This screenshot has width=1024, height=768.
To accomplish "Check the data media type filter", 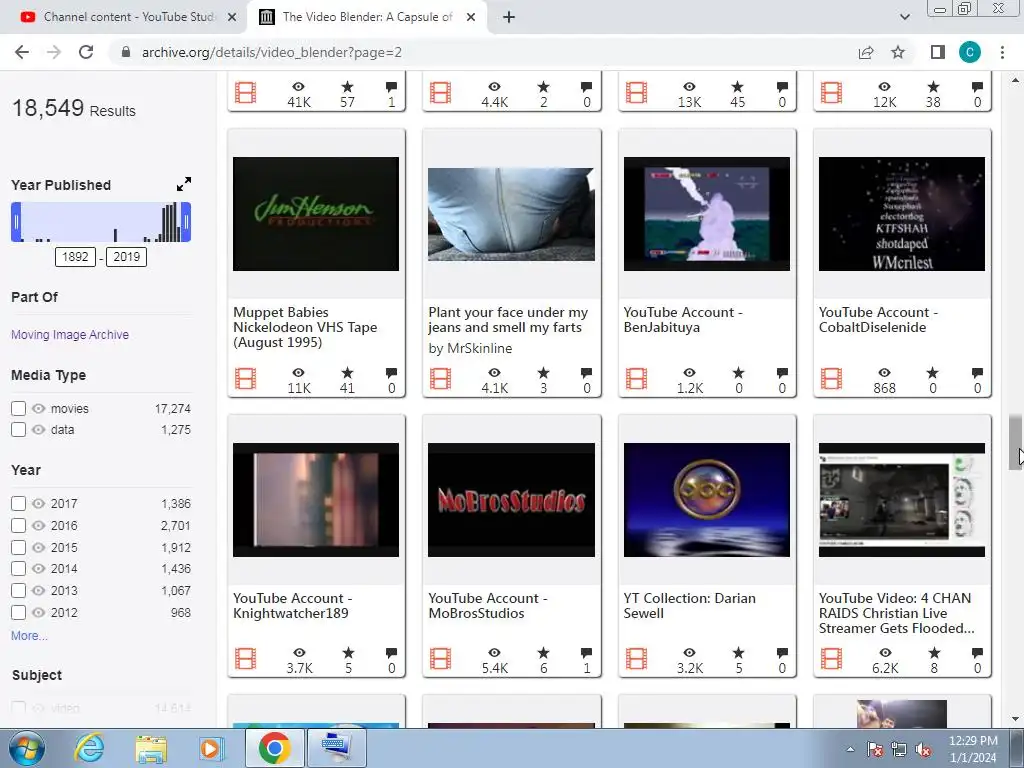I will click(x=18, y=429).
